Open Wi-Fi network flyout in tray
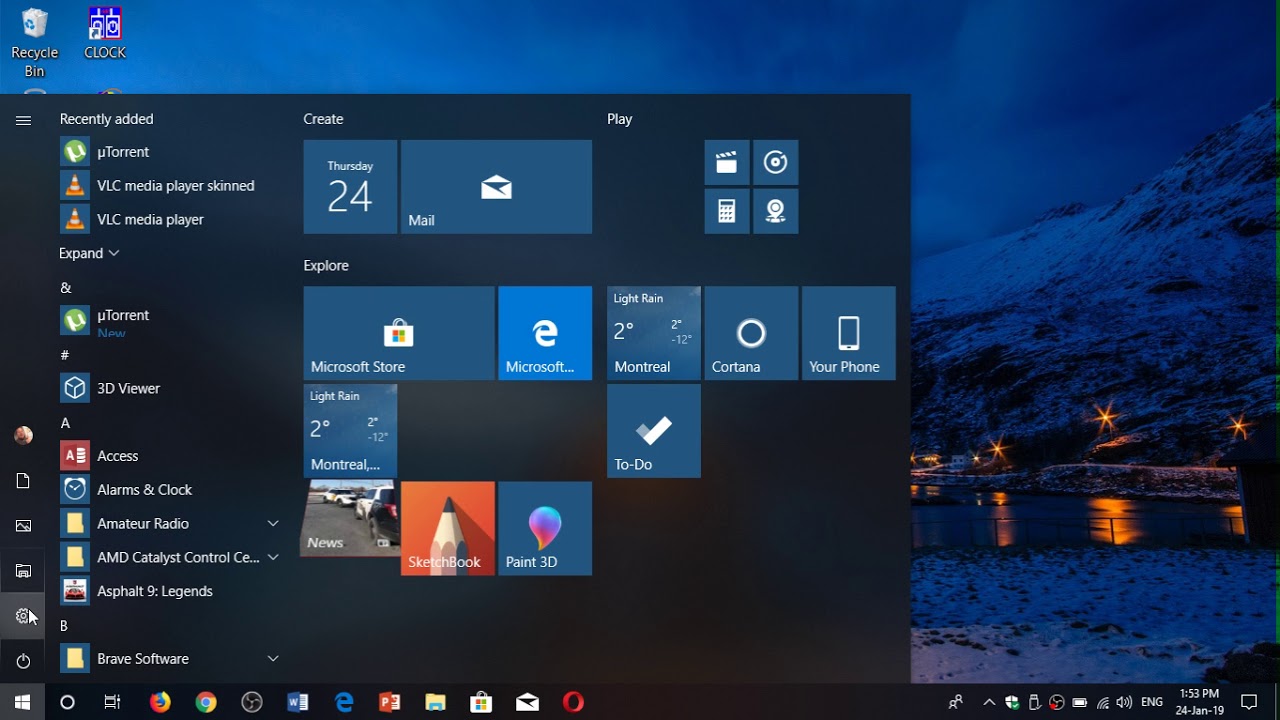This screenshot has height=720, width=1280. pyautogui.click(x=1102, y=702)
